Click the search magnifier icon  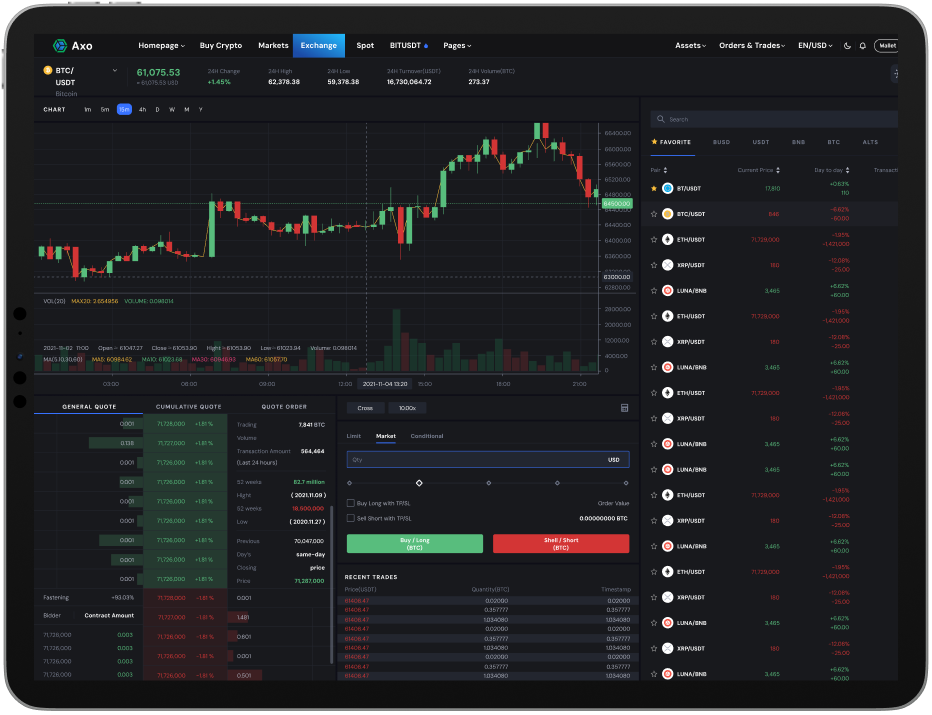click(x=661, y=119)
